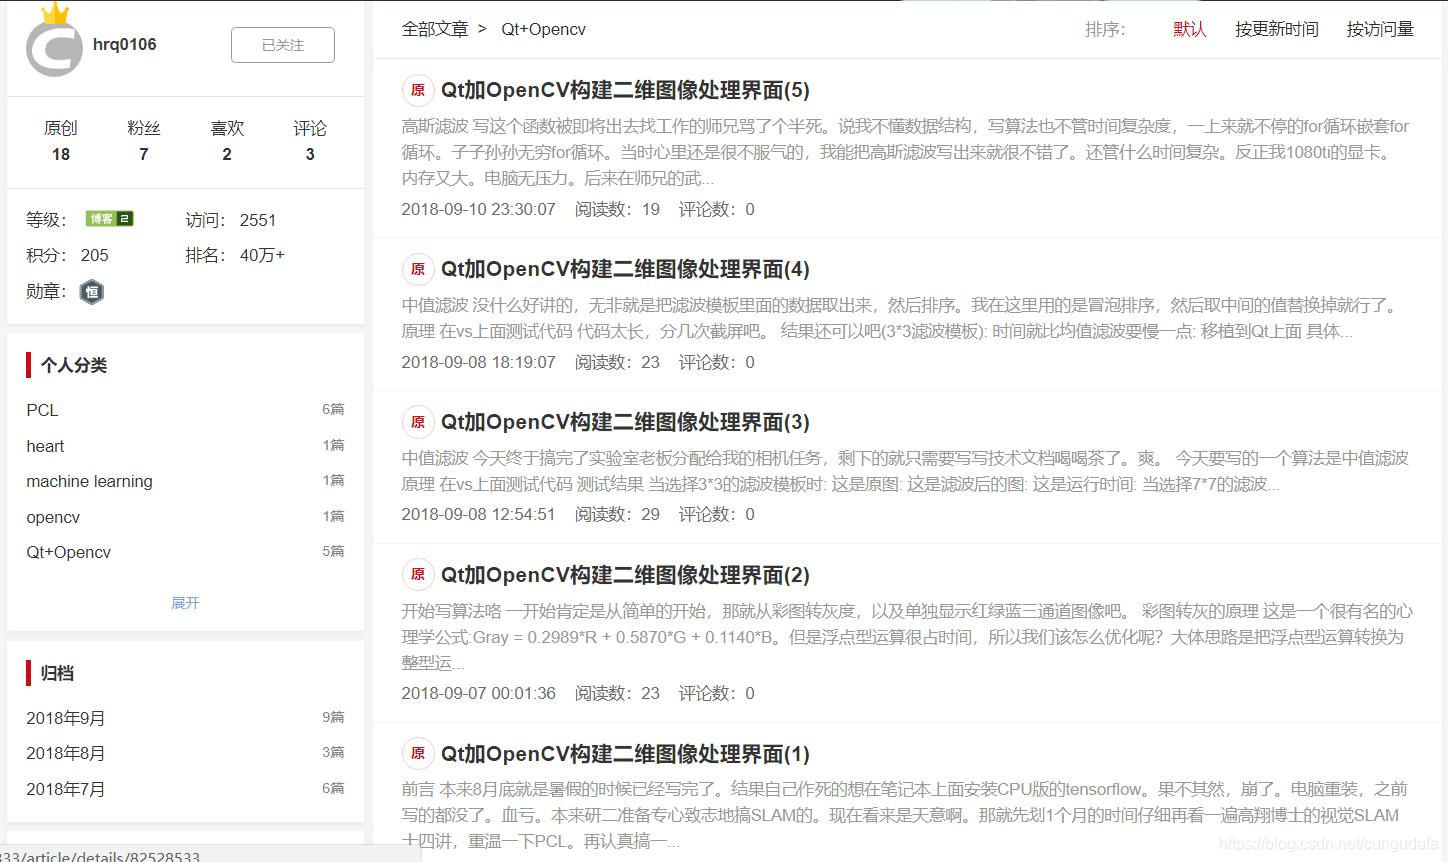This screenshot has width=1448, height=862.
Task: Click the 积分 value 205
Action: tap(95, 255)
